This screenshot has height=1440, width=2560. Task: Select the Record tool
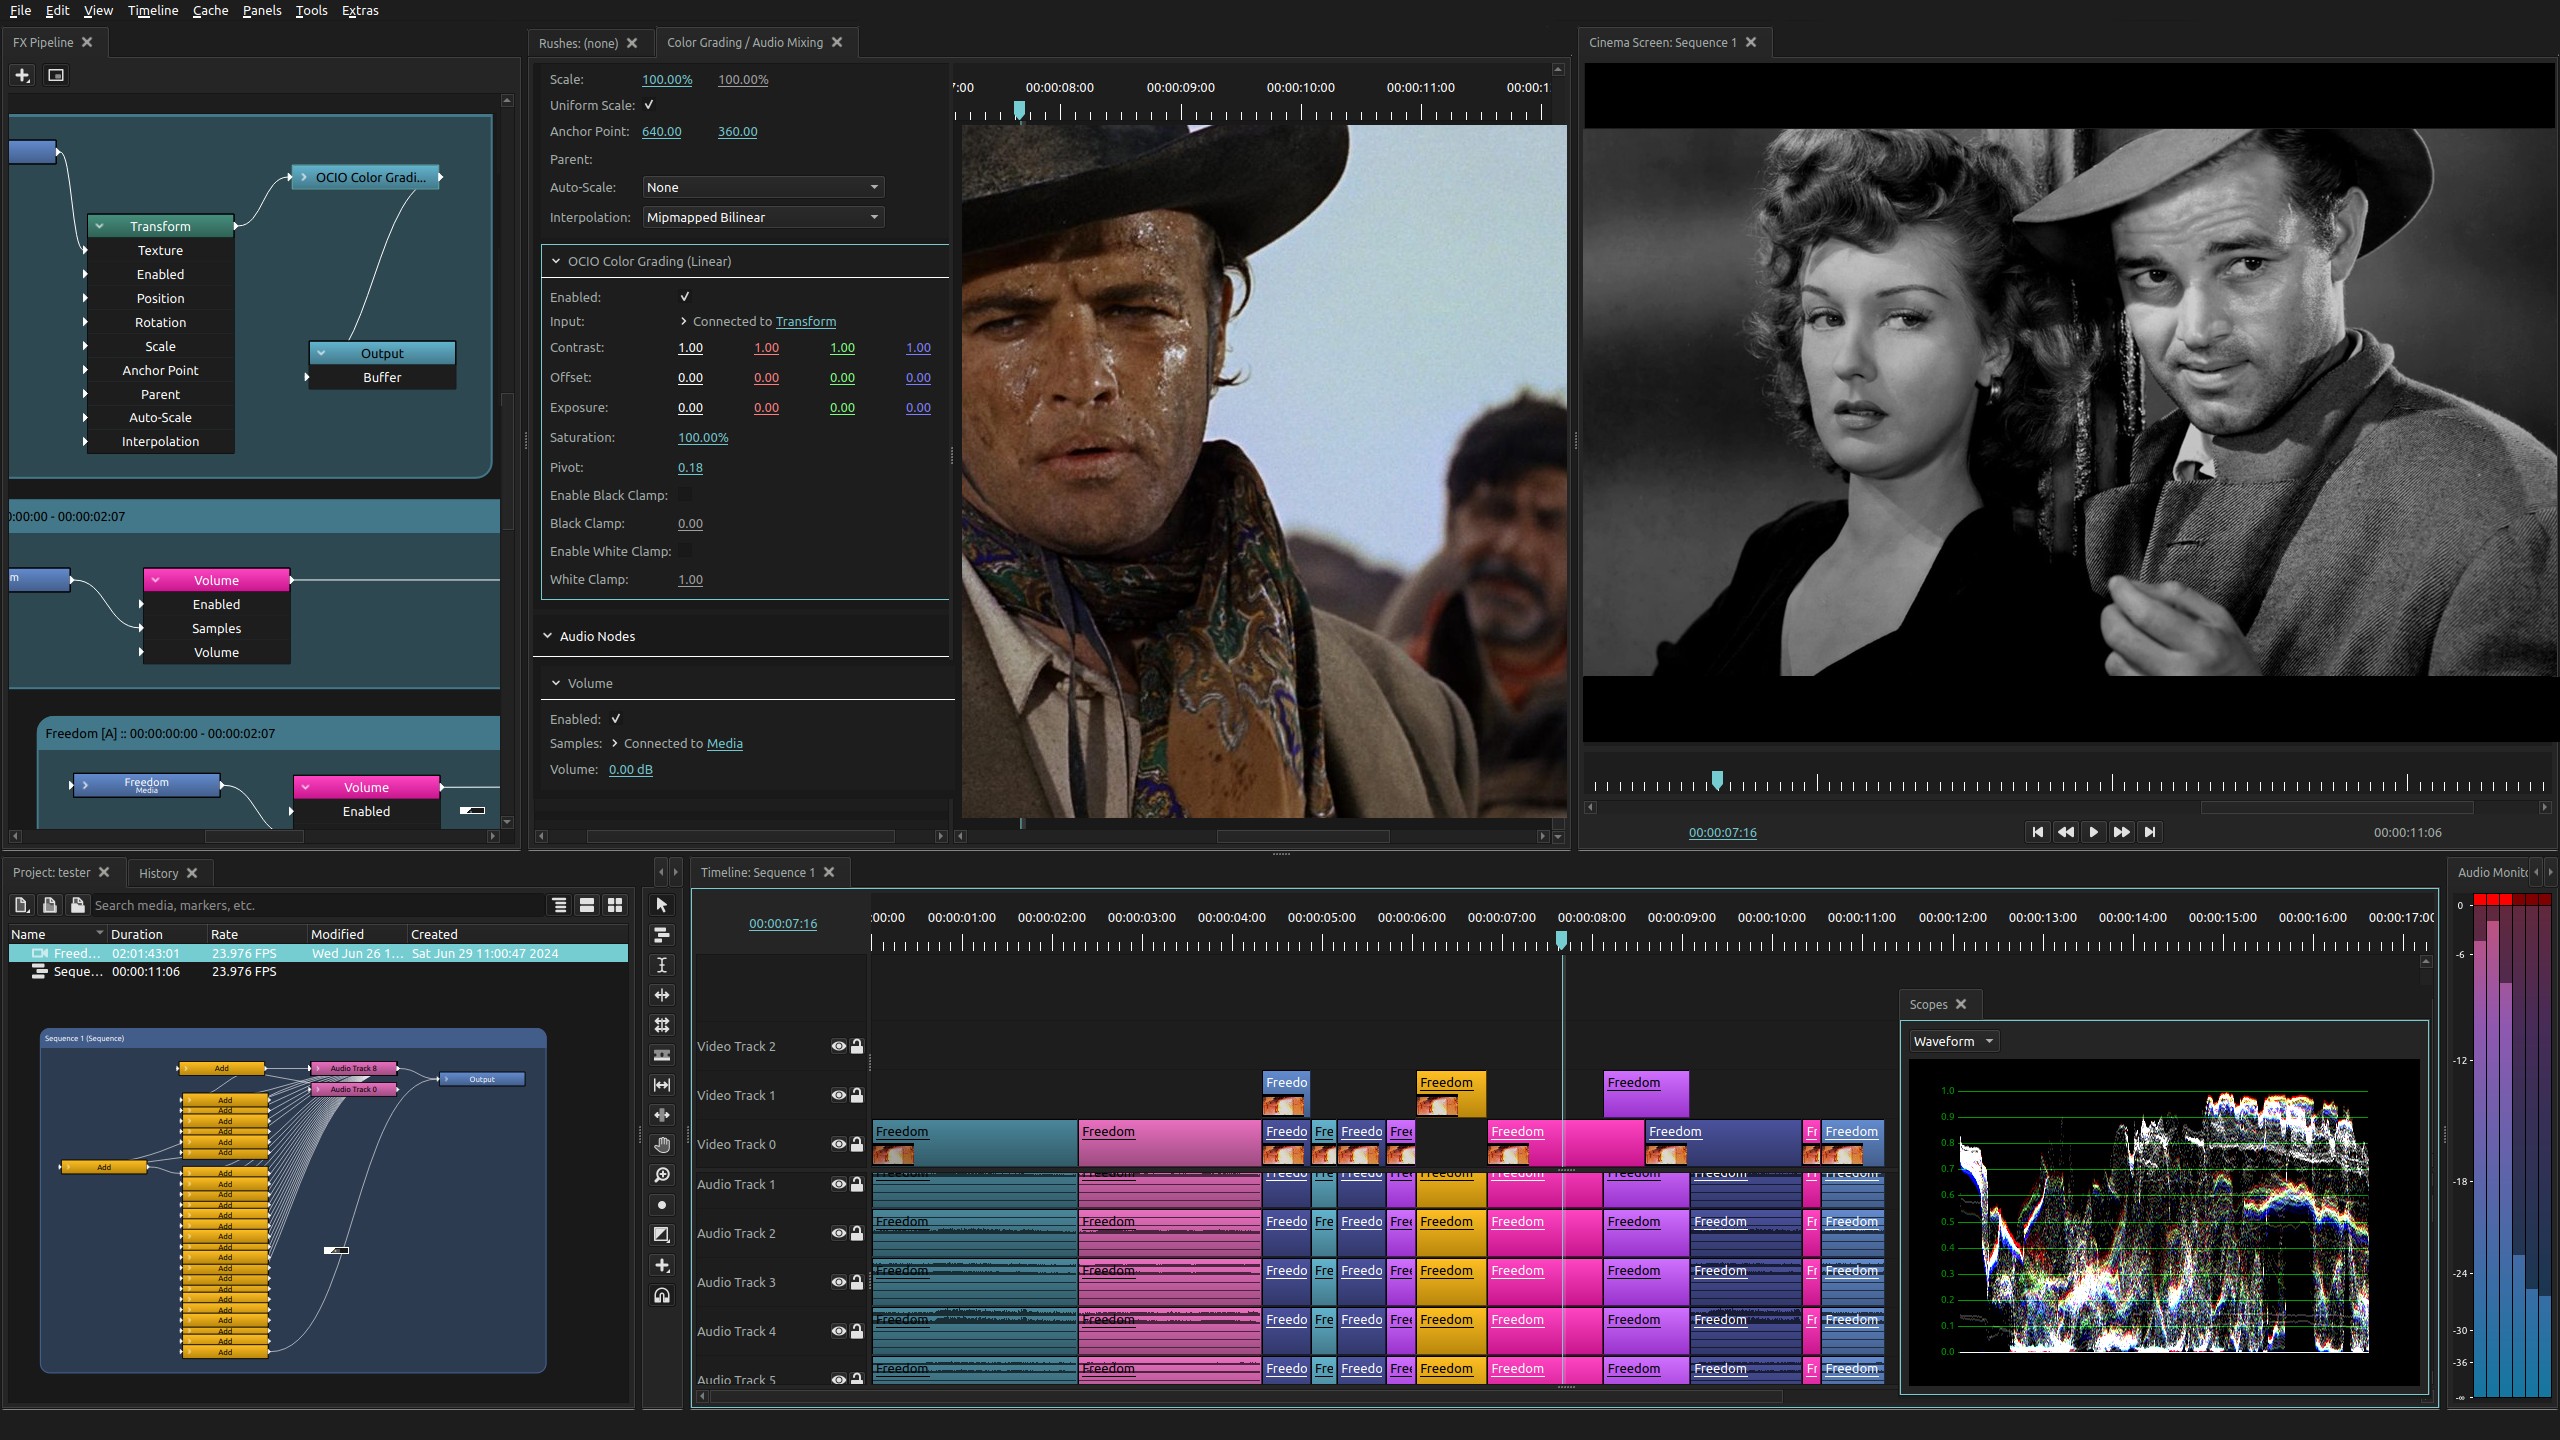(x=661, y=1205)
